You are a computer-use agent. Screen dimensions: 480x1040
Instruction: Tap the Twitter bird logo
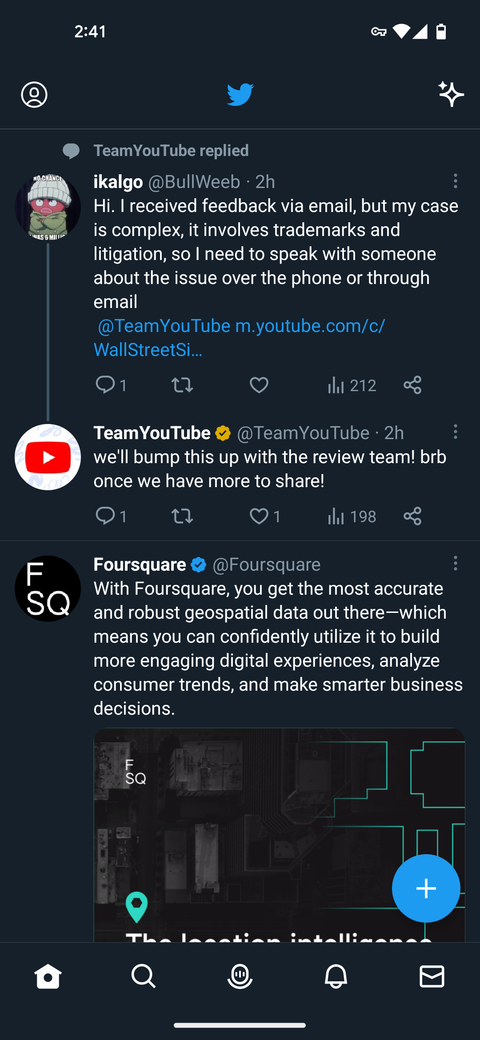coord(240,95)
